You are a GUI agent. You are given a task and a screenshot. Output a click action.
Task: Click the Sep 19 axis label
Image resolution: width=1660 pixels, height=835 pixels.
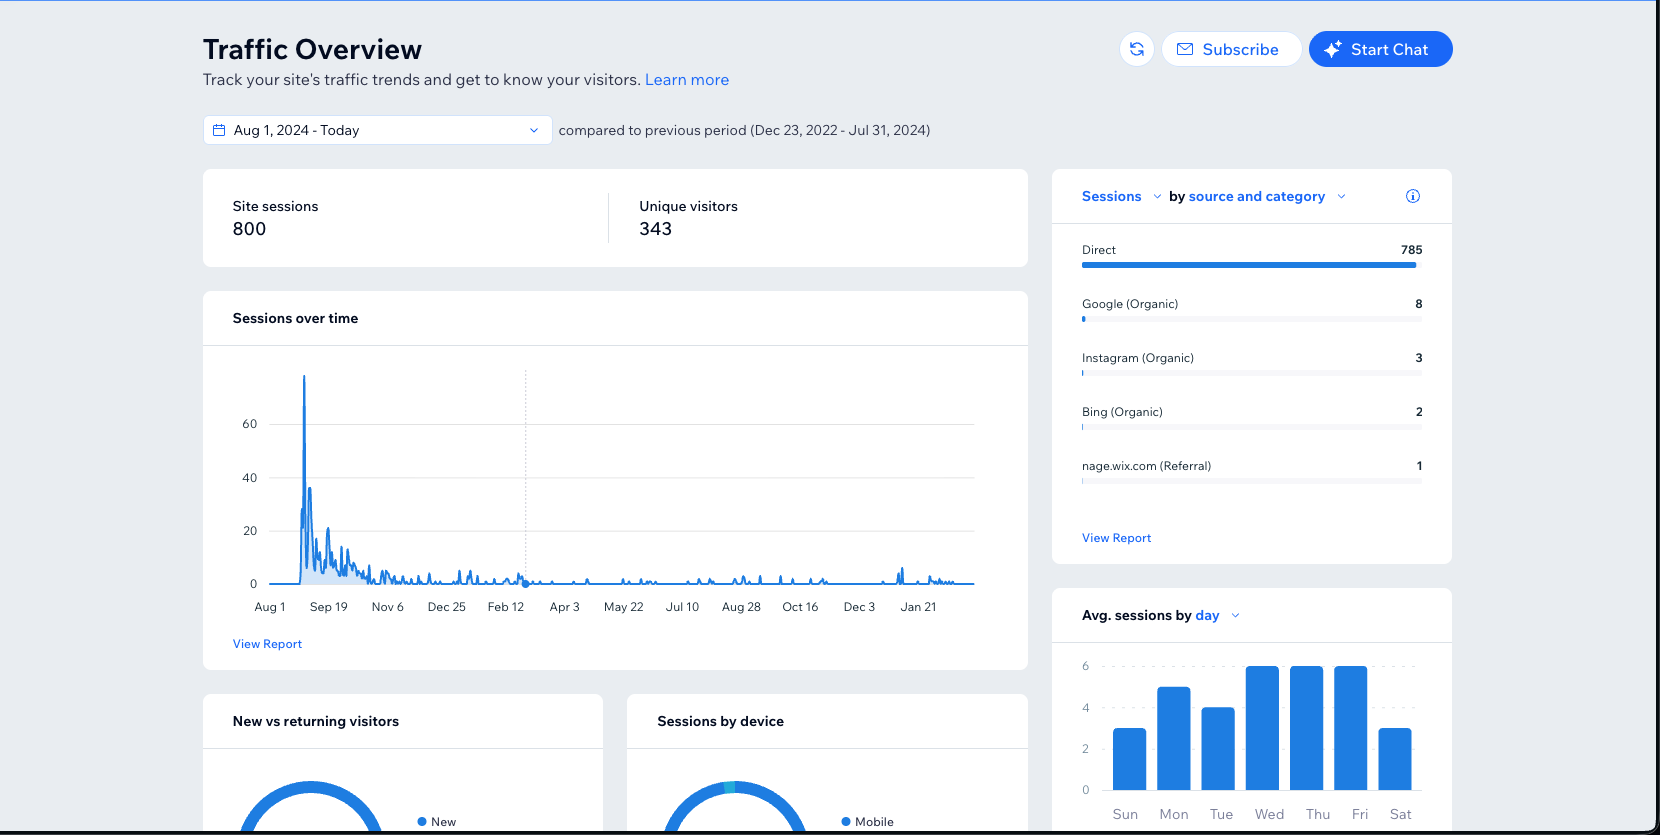tap(328, 607)
